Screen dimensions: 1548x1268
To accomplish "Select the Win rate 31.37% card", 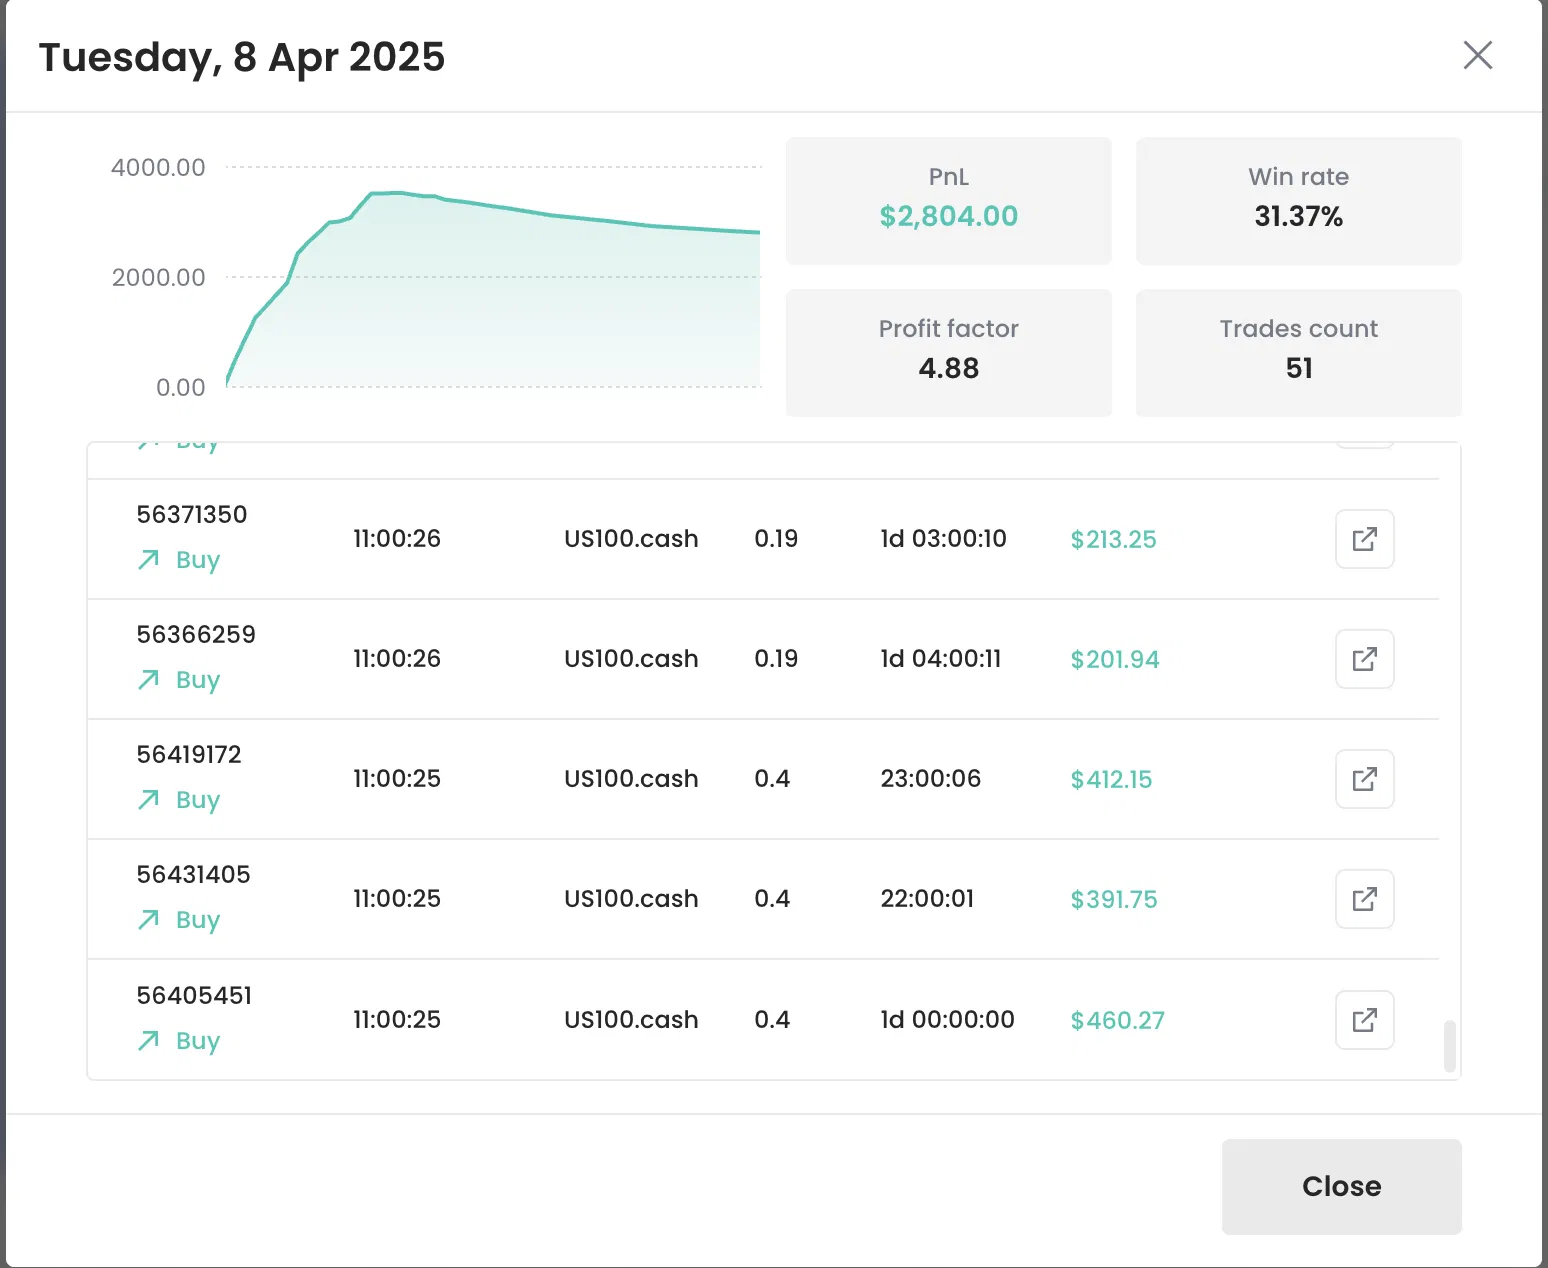I will tap(1298, 201).
